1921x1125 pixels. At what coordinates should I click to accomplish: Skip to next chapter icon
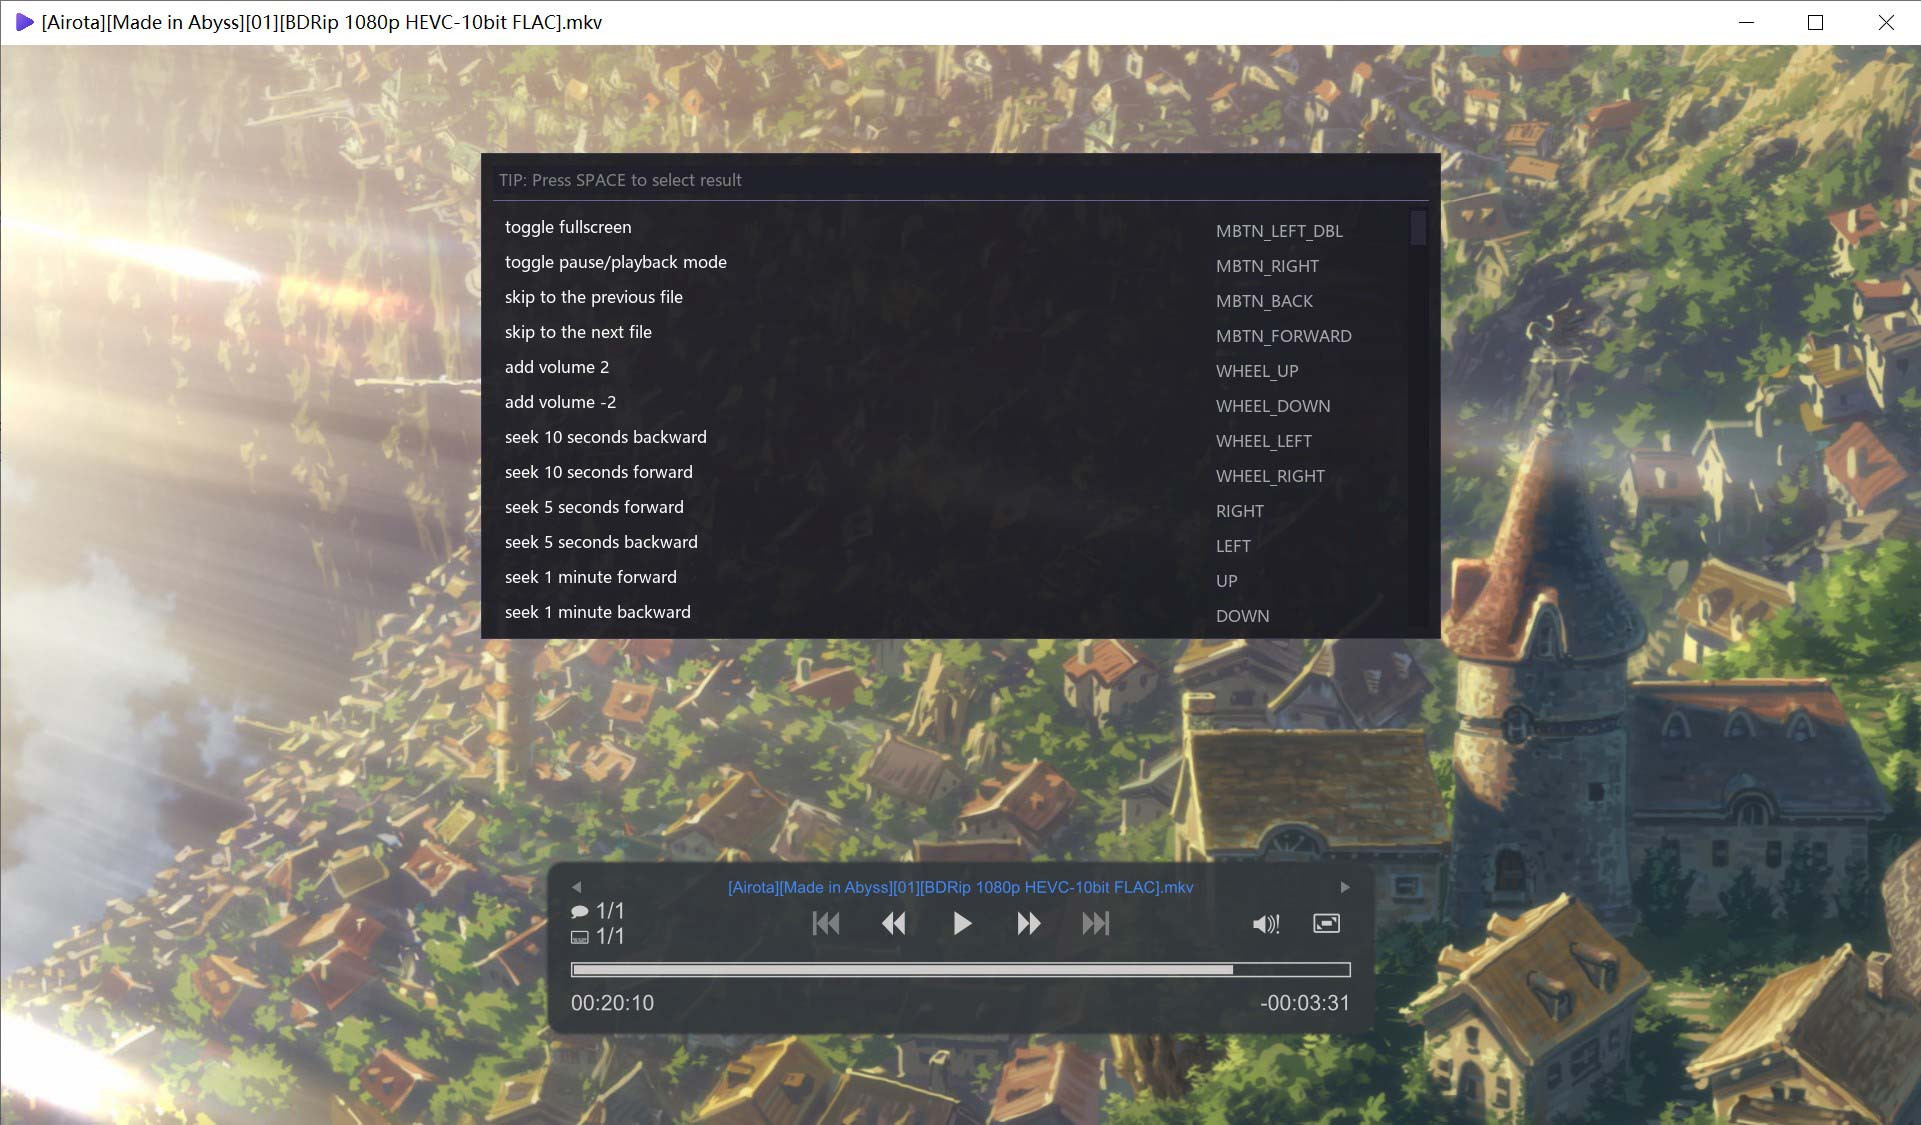point(1096,924)
